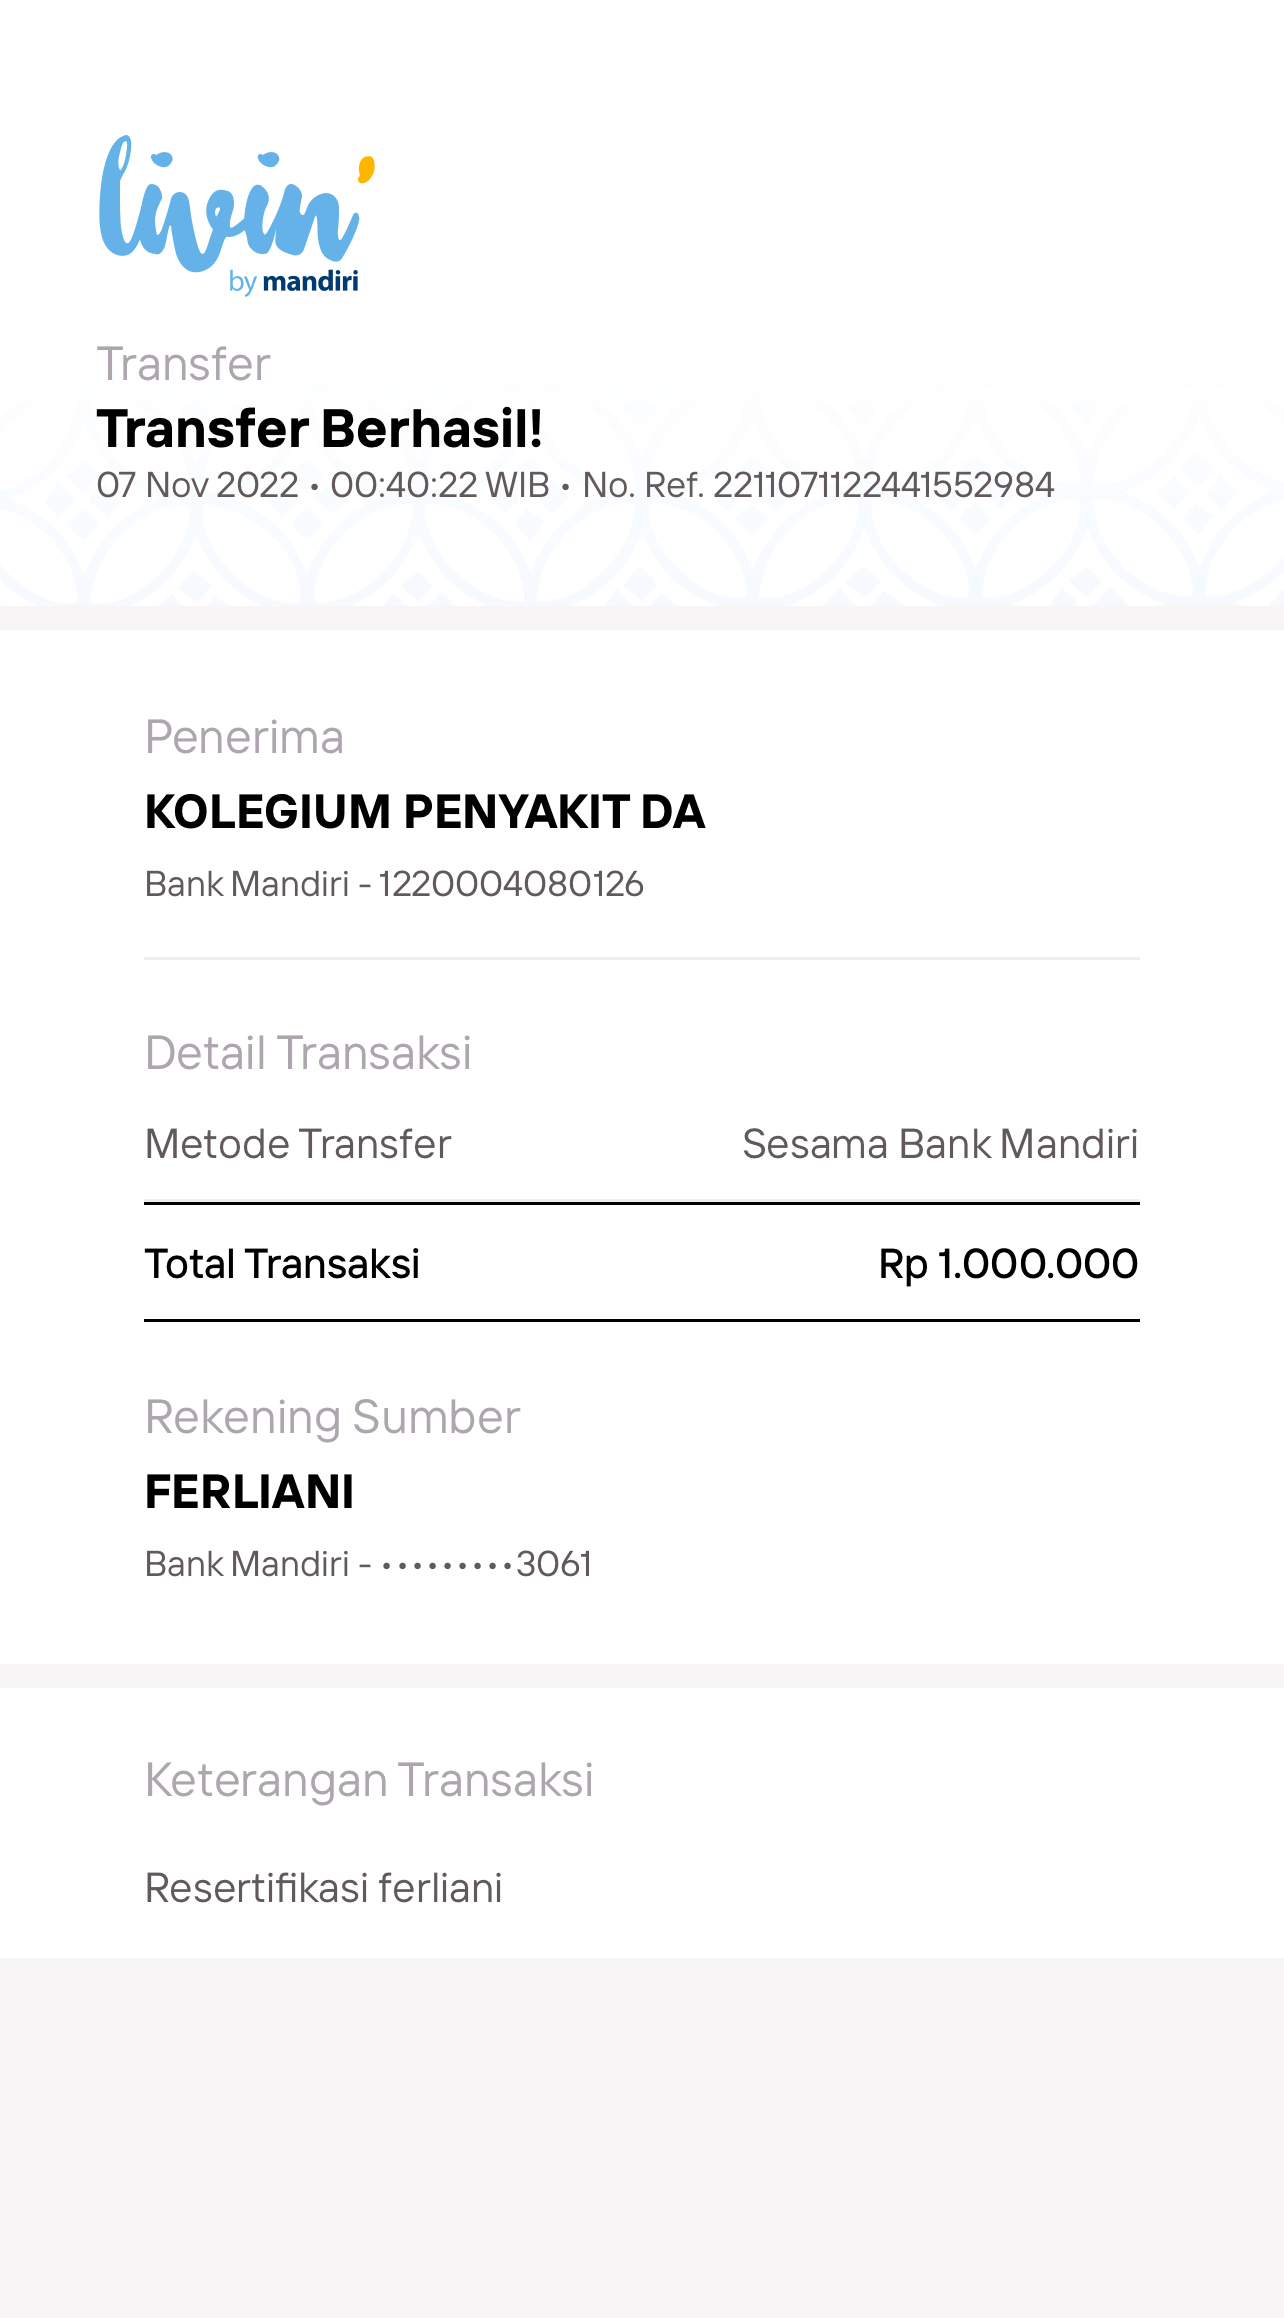Click the Rekening Sumber section label
Viewport: 1284px width, 2318px height.
(332, 1417)
